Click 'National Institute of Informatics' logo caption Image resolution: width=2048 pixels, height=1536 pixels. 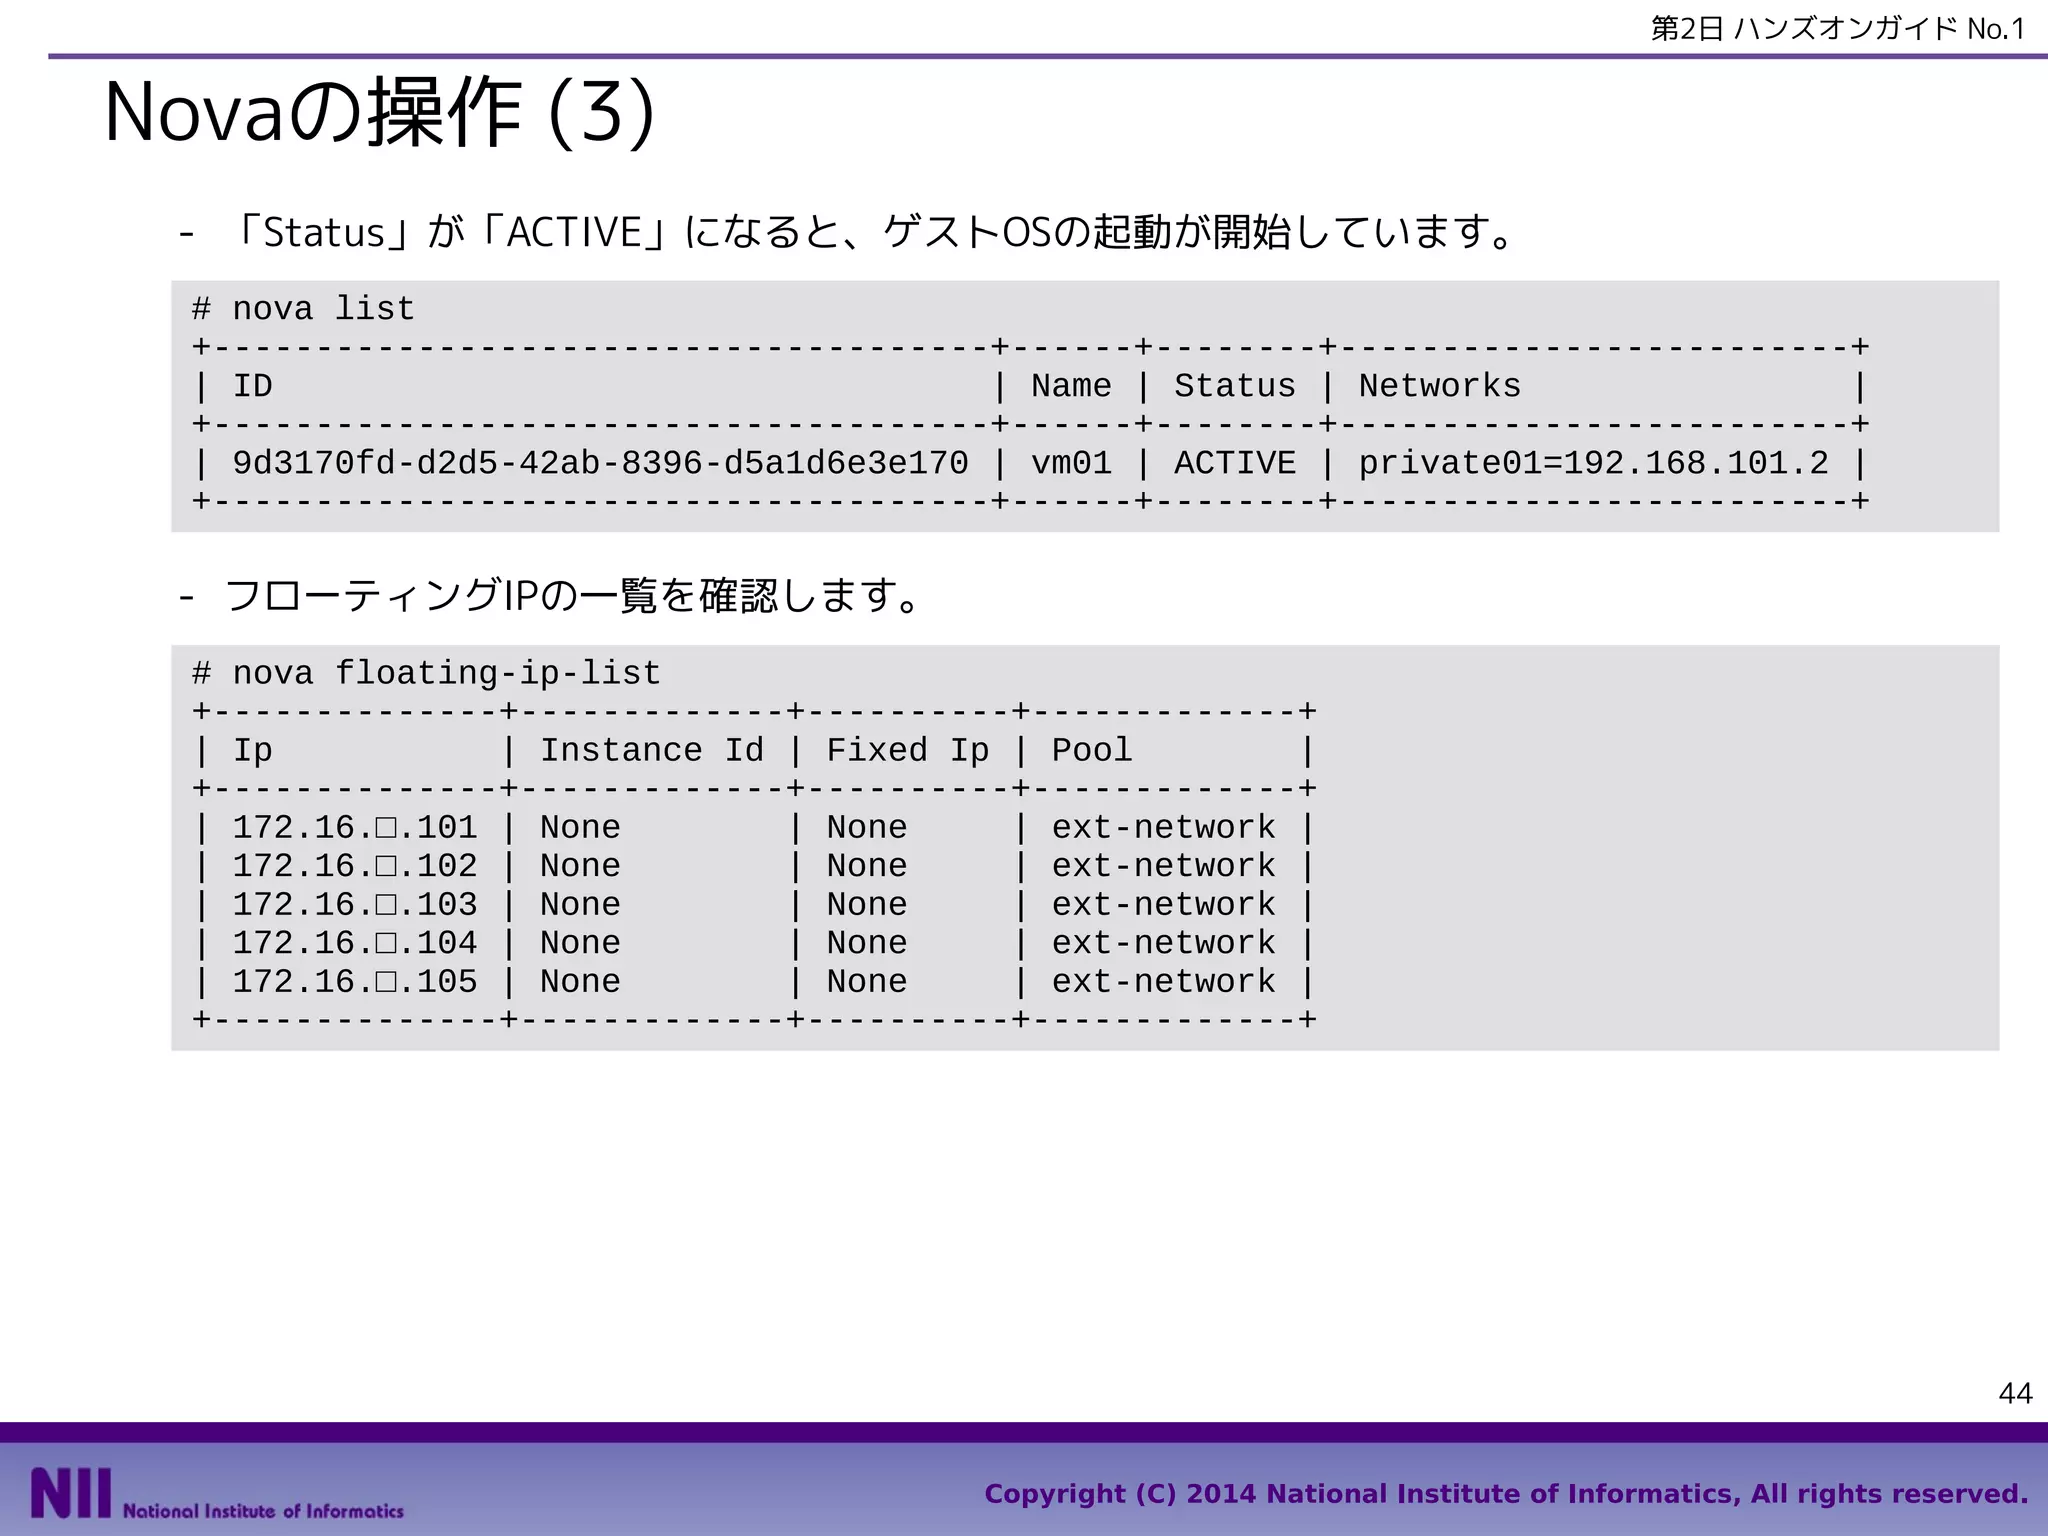[x=263, y=1511]
